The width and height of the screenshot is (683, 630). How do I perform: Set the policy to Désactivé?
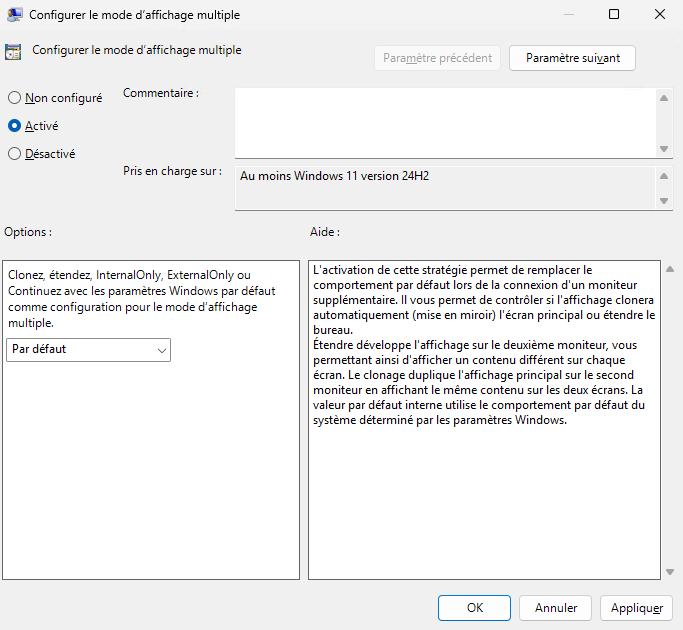(x=15, y=154)
